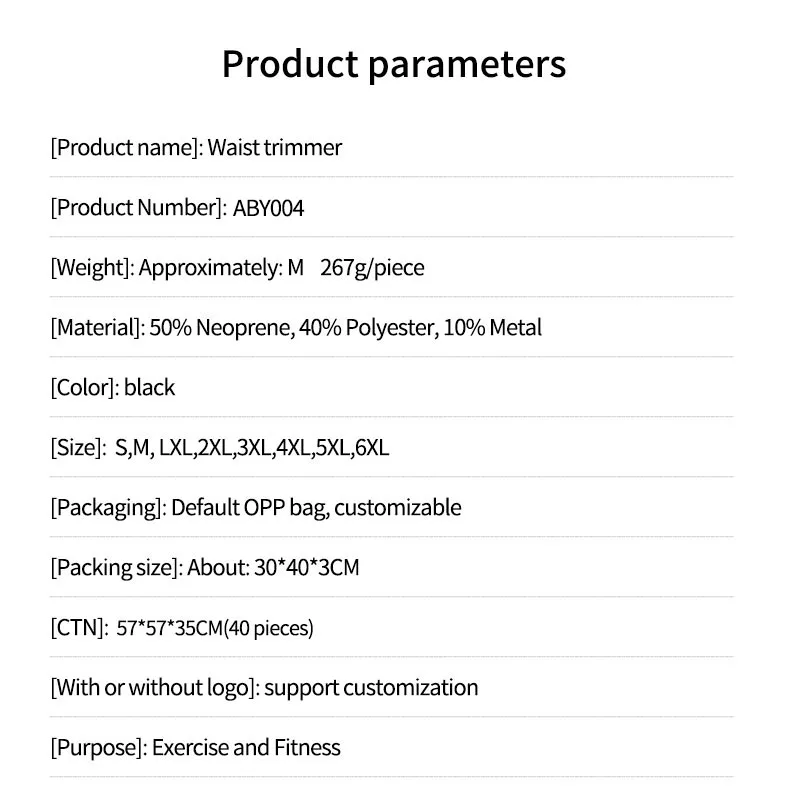Click the "[Weight]" label
The width and height of the screenshot is (790, 806).
92,268
